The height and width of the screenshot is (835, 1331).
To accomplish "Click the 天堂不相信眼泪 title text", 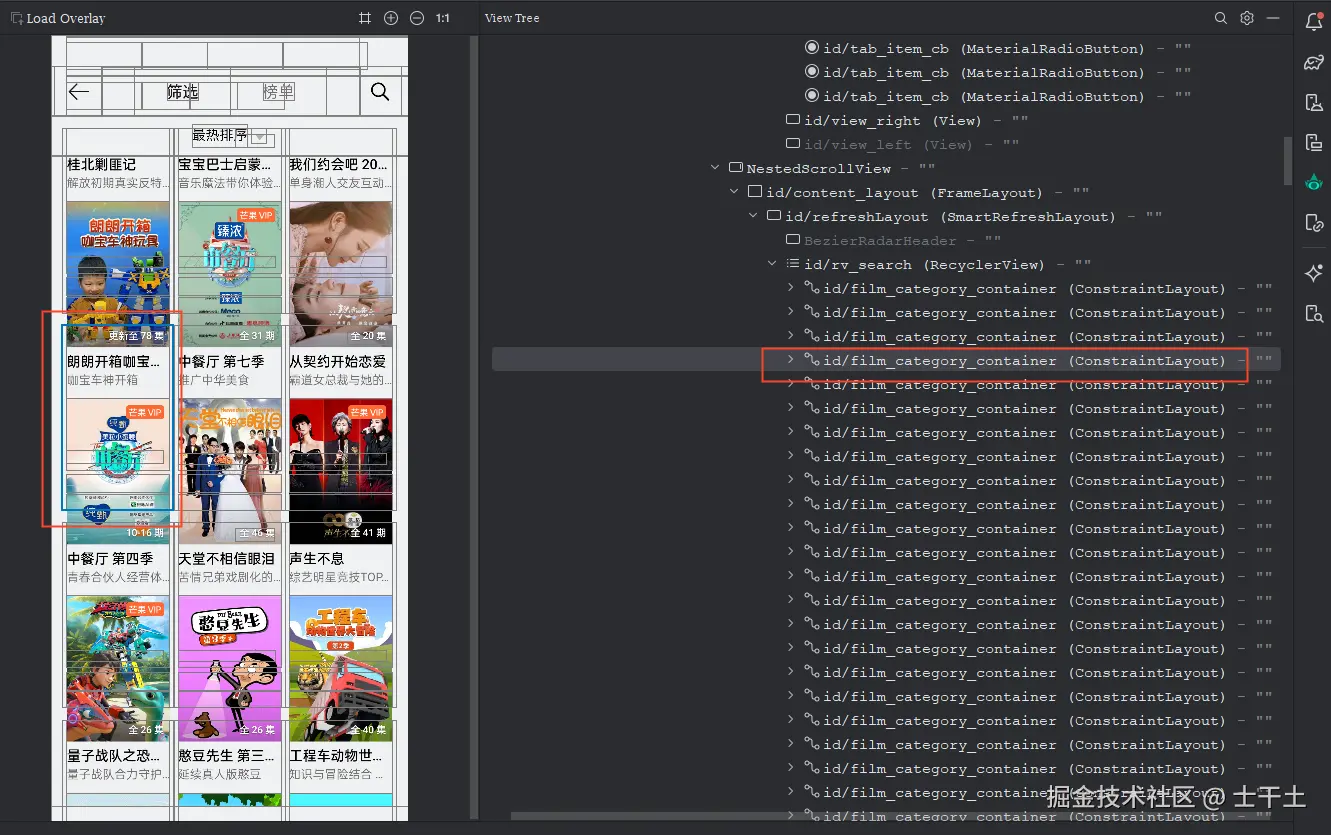I will coord(226,558).
